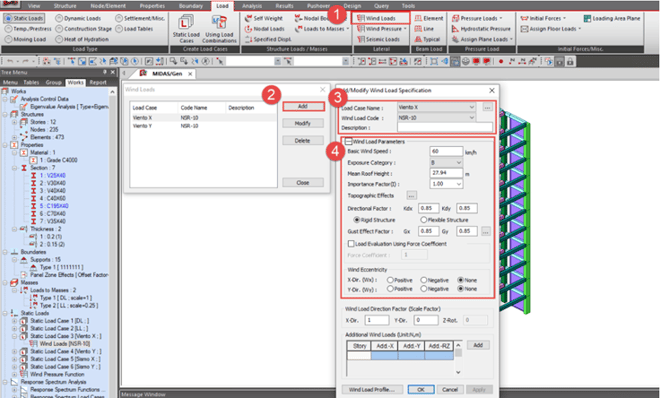660x398 pixels.
Task: Open Static Load Cases icon
Action: pyautogui.click(x=186, y=29)
